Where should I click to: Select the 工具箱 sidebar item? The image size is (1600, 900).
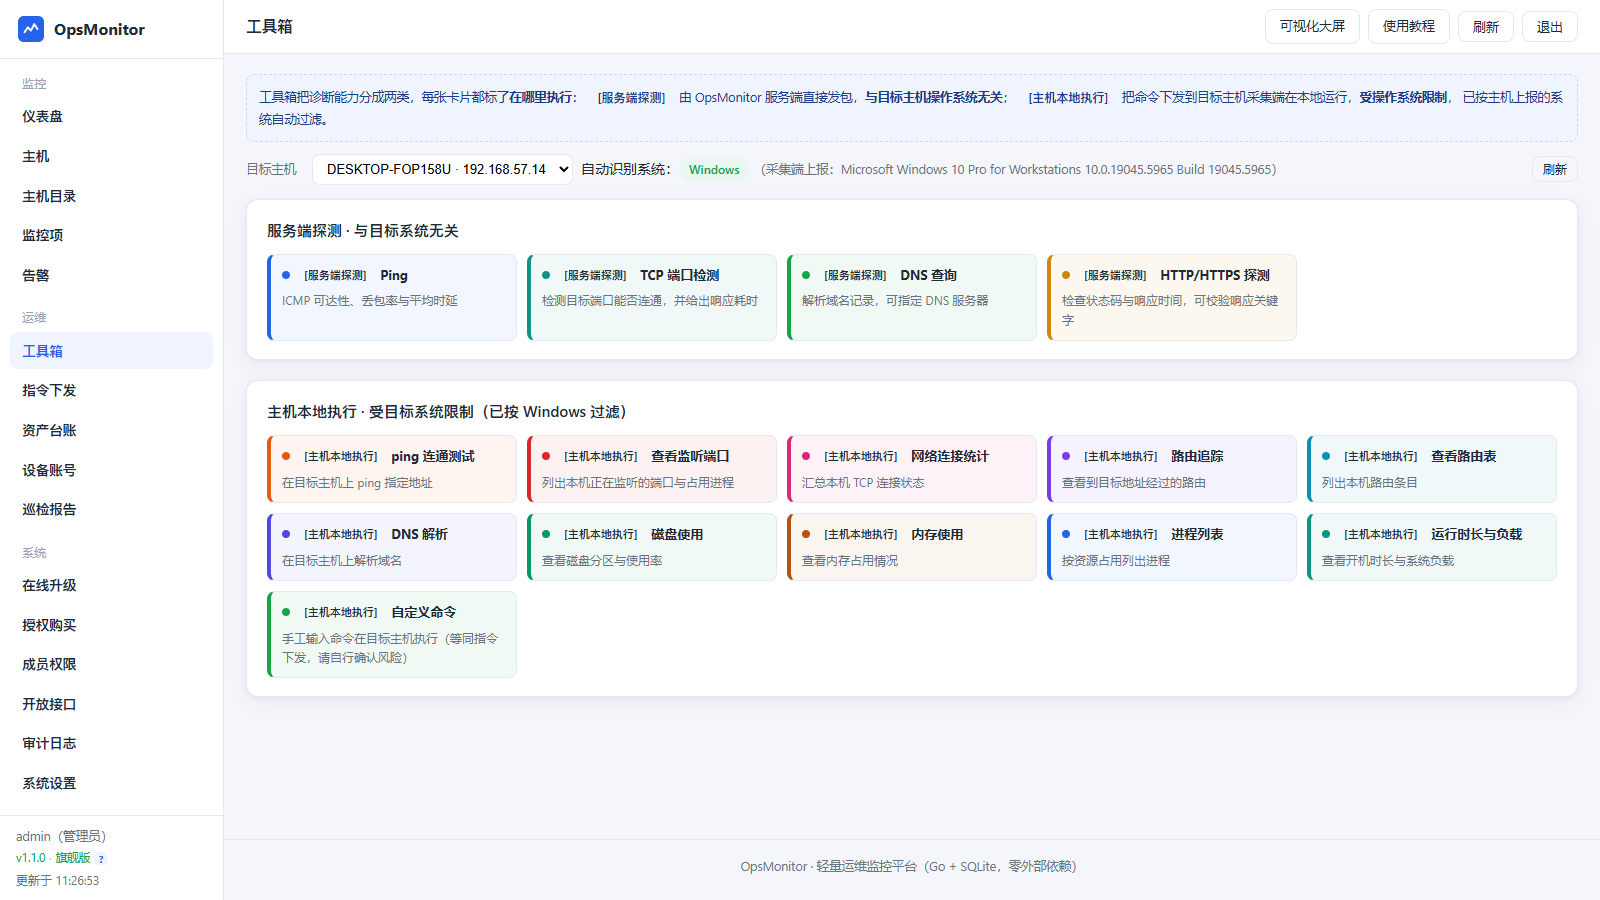click(x=111, y=351)
